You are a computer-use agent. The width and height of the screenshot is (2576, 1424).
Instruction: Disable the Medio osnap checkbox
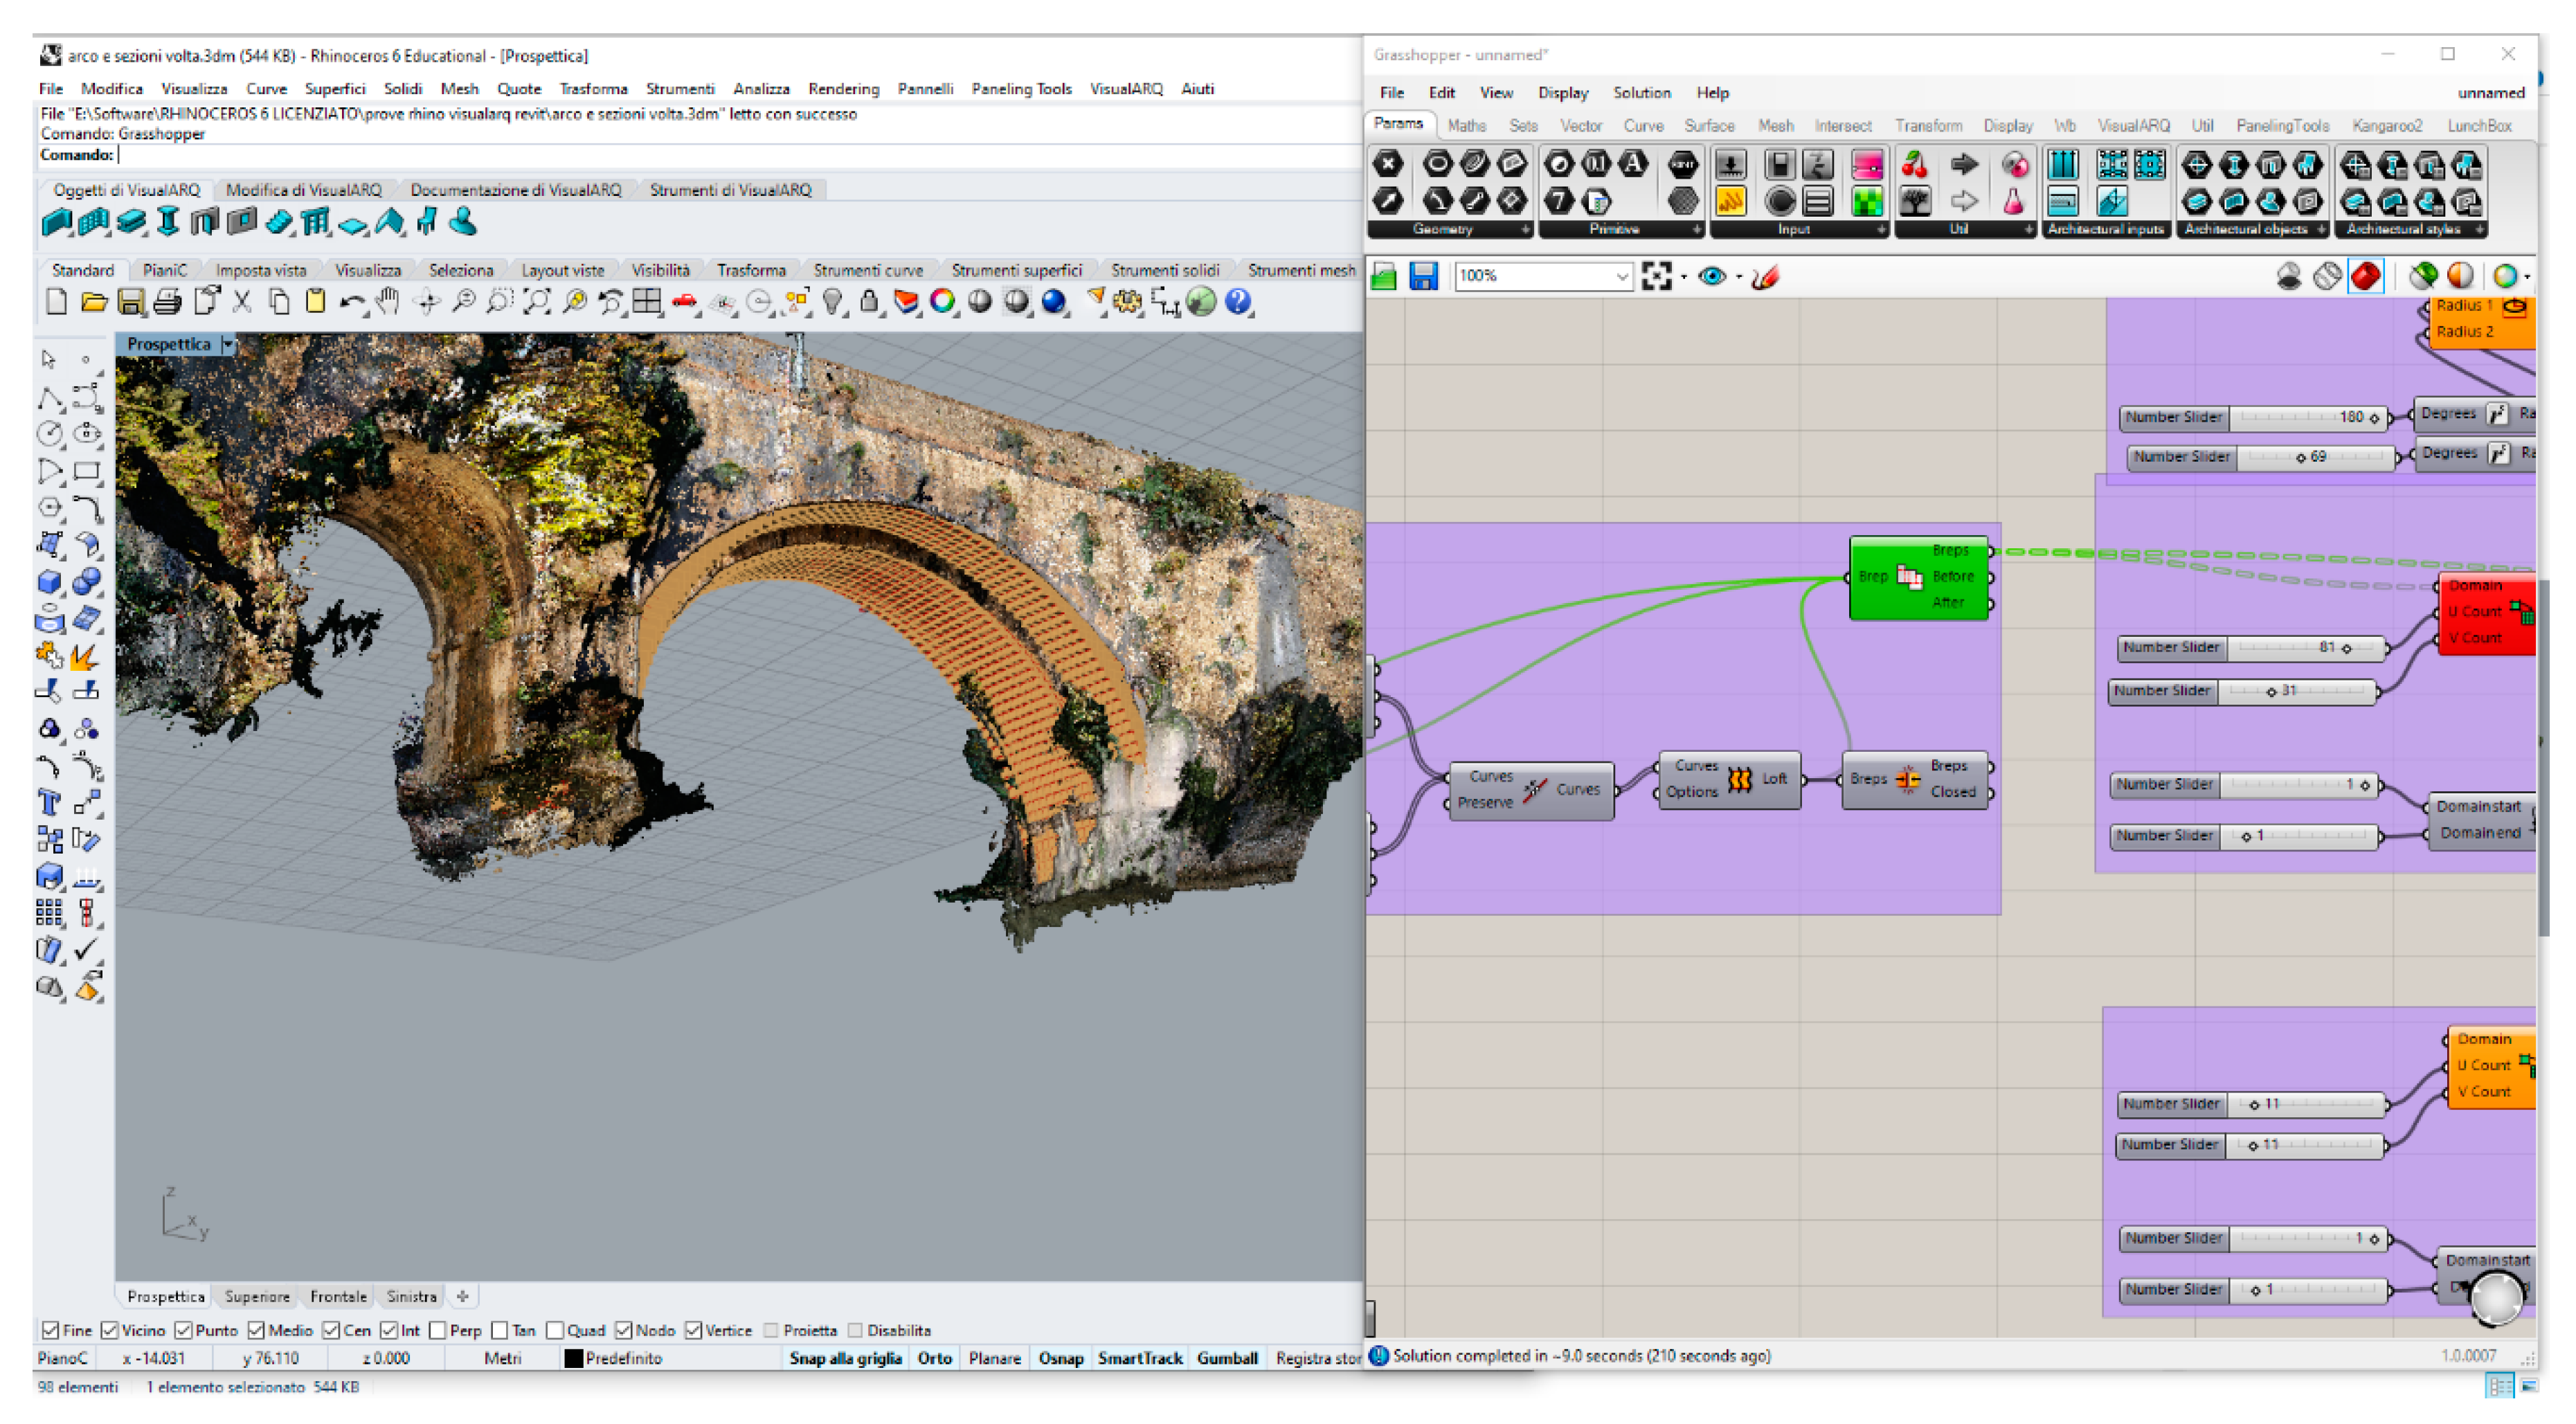click(x=257, y=1330)
